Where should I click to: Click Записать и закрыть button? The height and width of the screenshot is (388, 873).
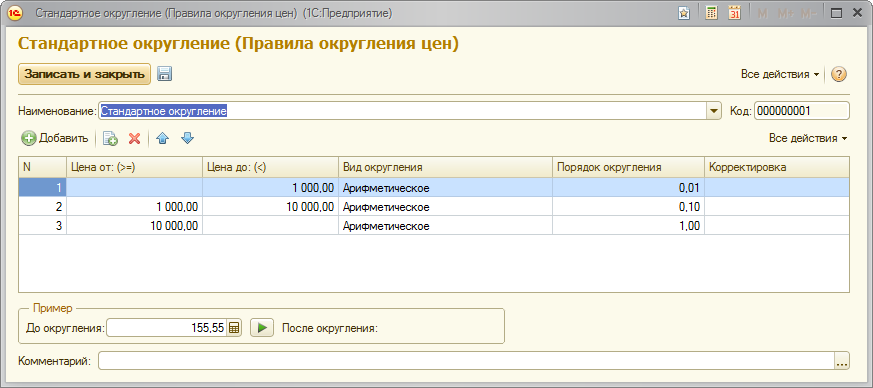85,74
